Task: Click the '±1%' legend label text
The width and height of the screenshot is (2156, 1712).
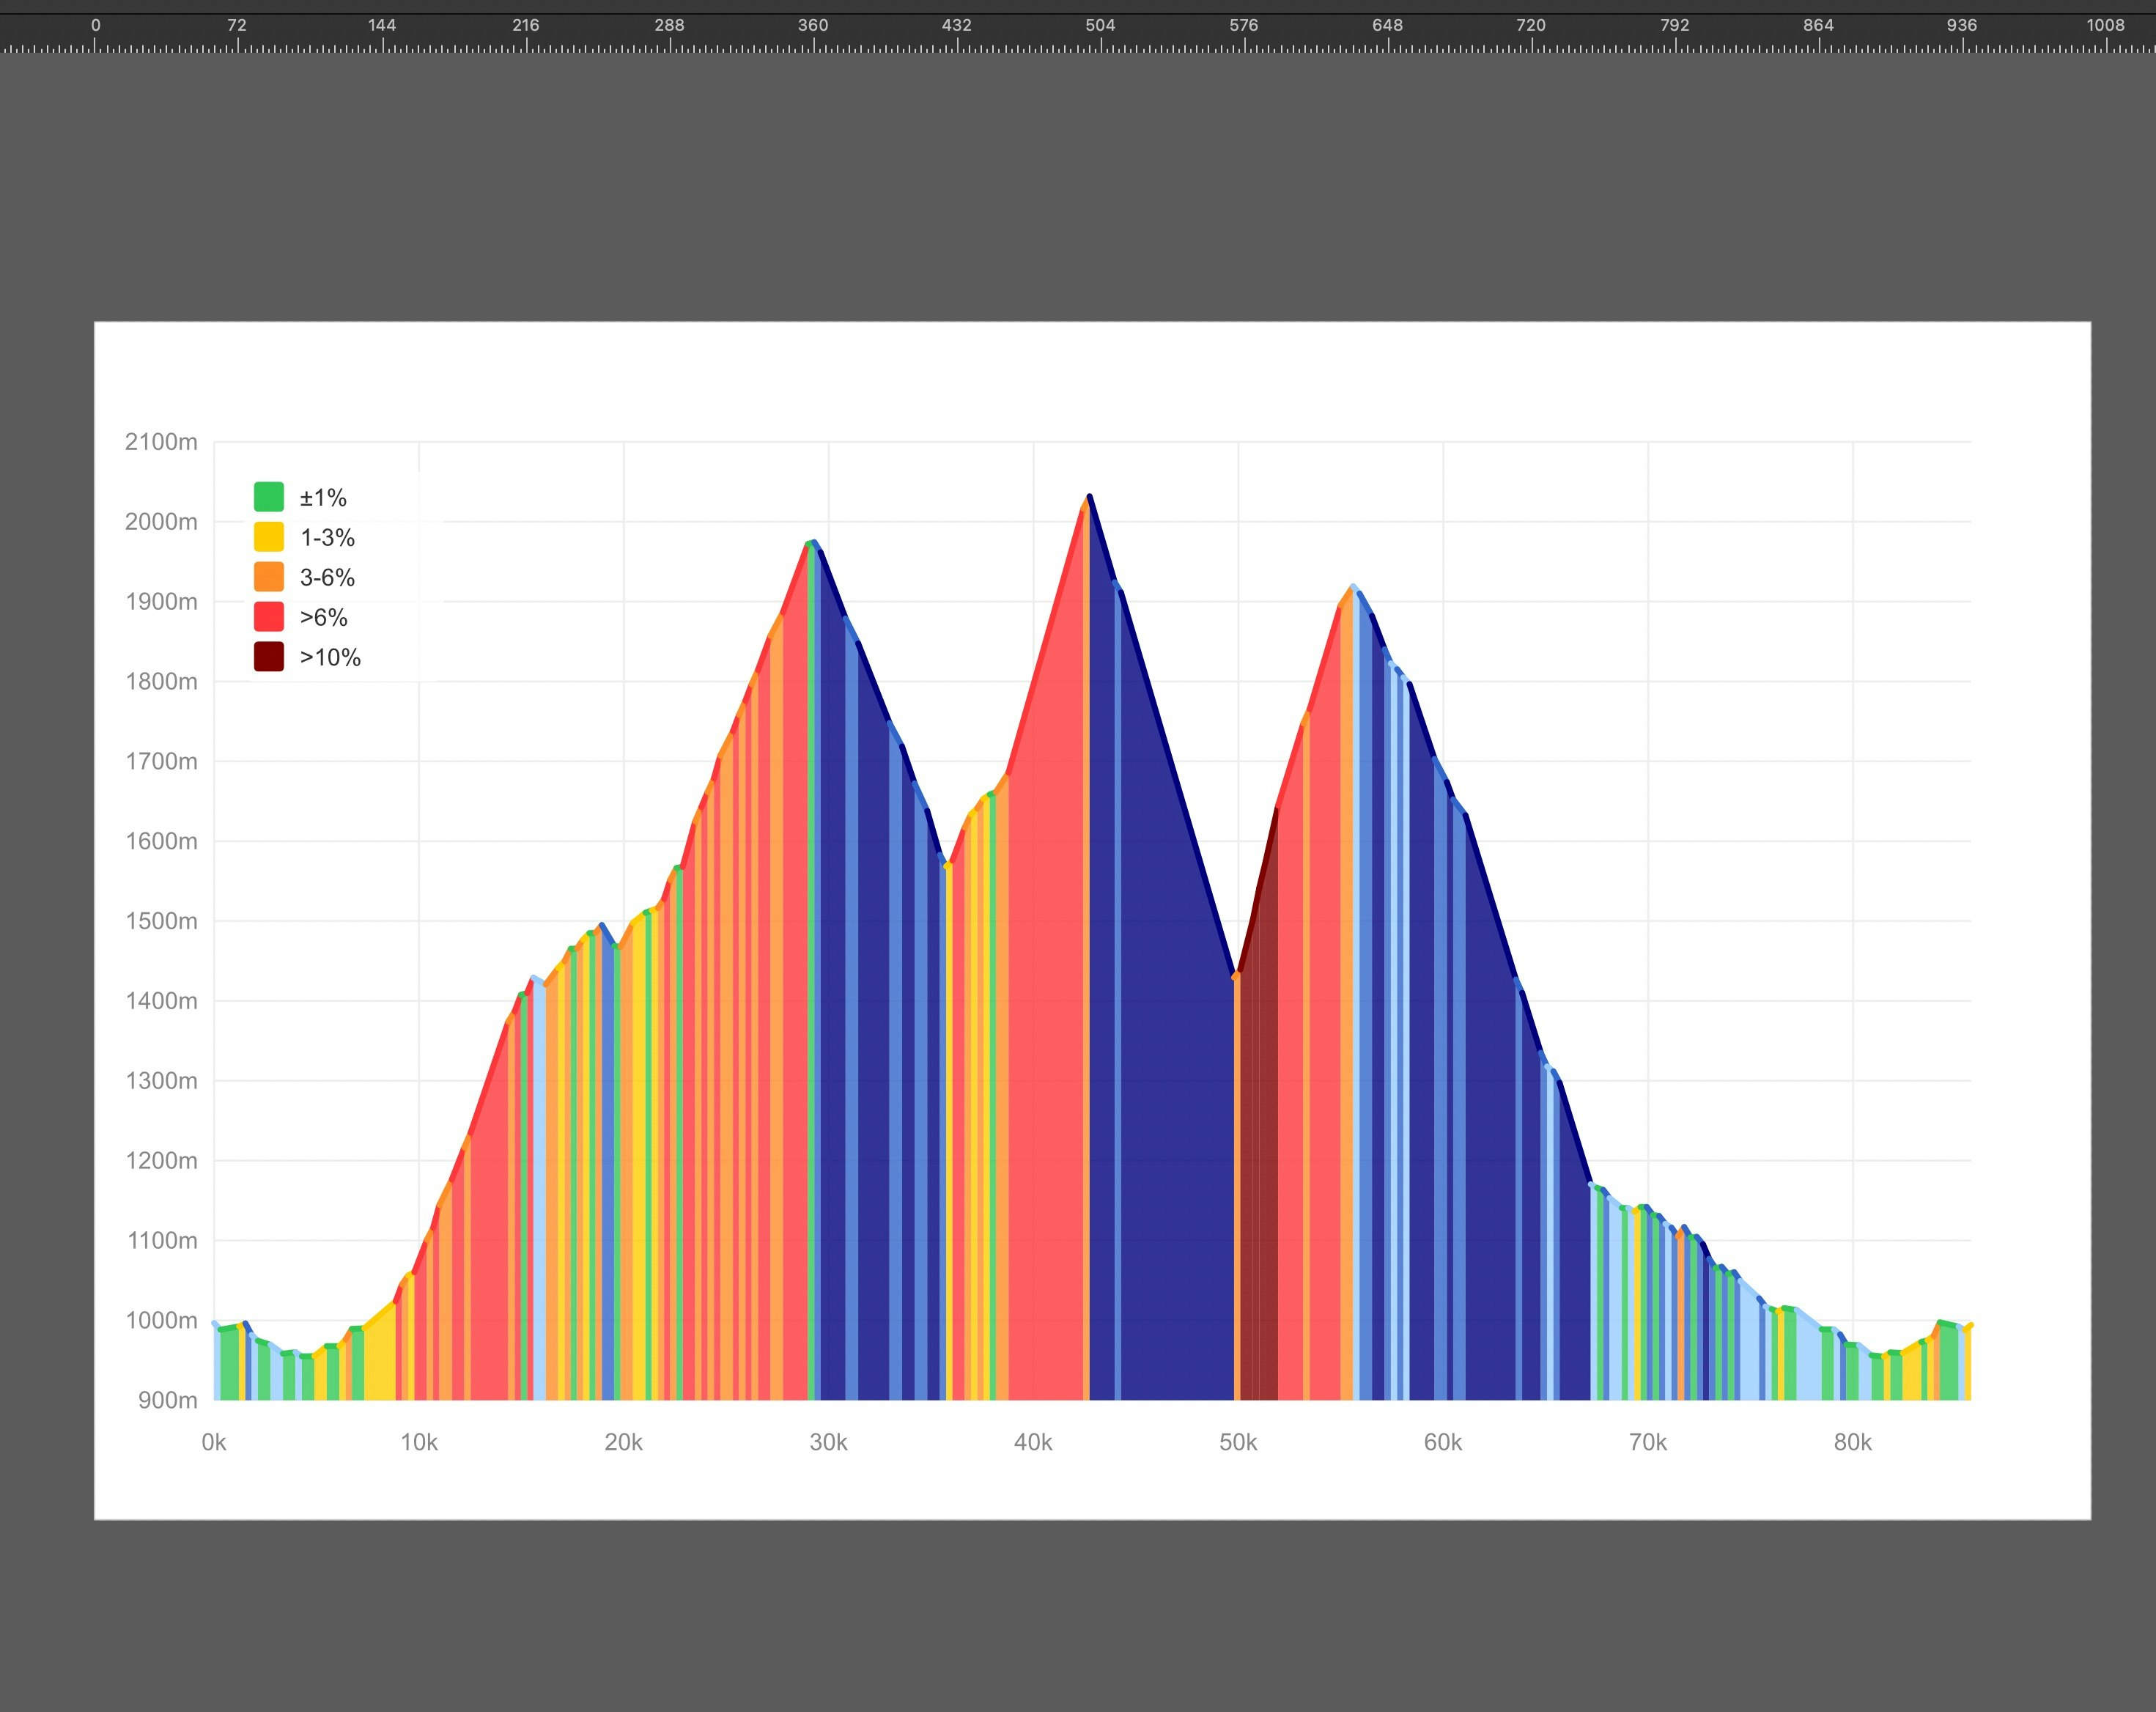Action: tap(323, 497)
